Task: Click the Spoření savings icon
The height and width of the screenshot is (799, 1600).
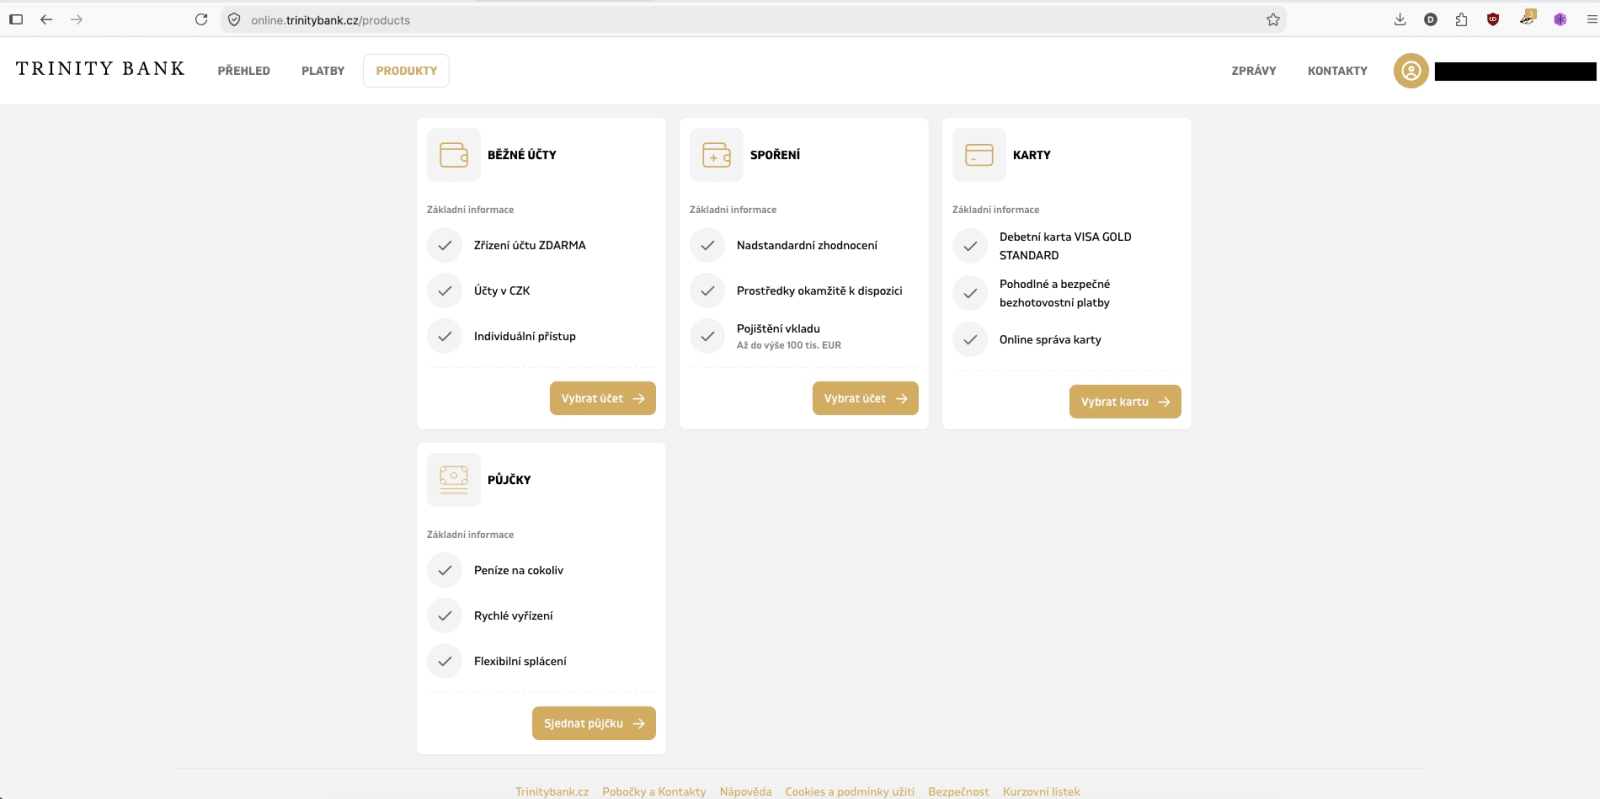Action: 716,155
